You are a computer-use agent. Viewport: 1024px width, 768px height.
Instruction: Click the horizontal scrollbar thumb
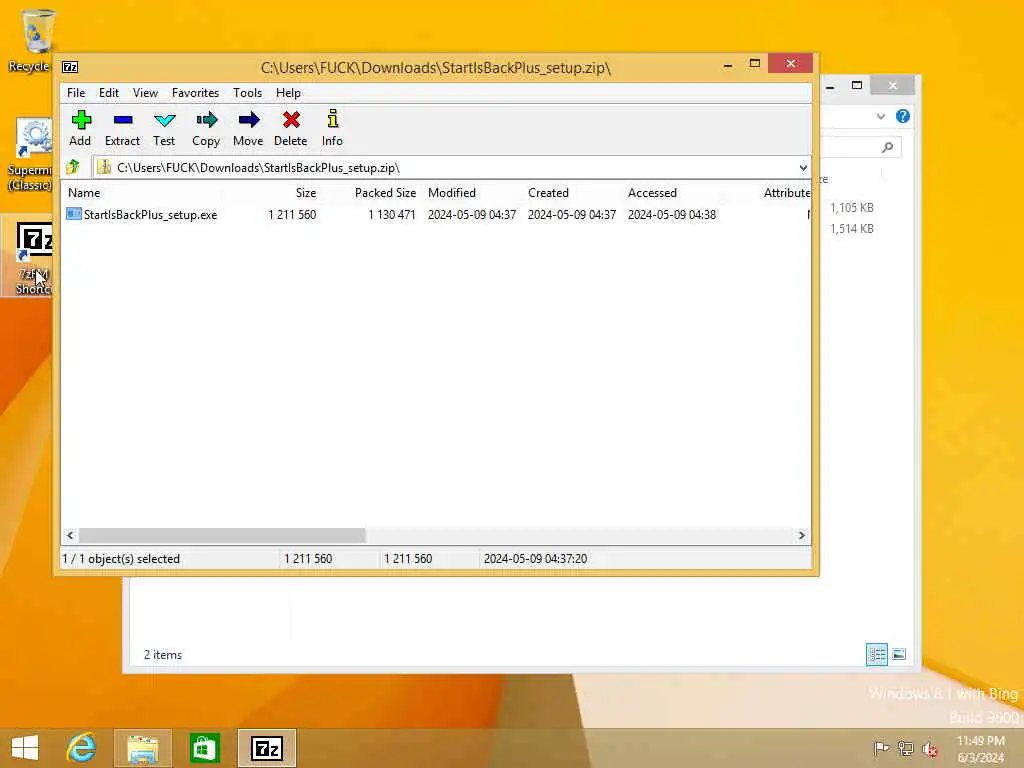(x=222, y=536)
